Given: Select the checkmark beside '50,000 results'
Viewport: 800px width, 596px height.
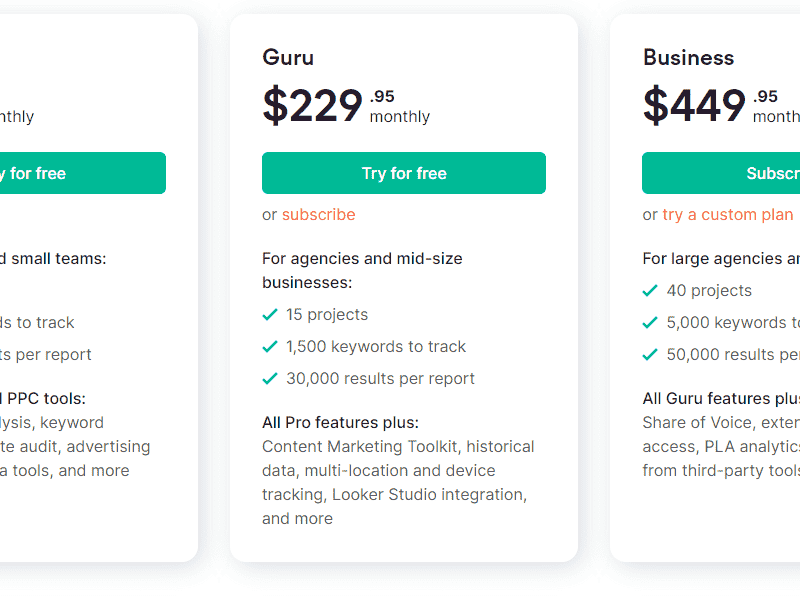Looking at the screenshot, I should point(650,354).
